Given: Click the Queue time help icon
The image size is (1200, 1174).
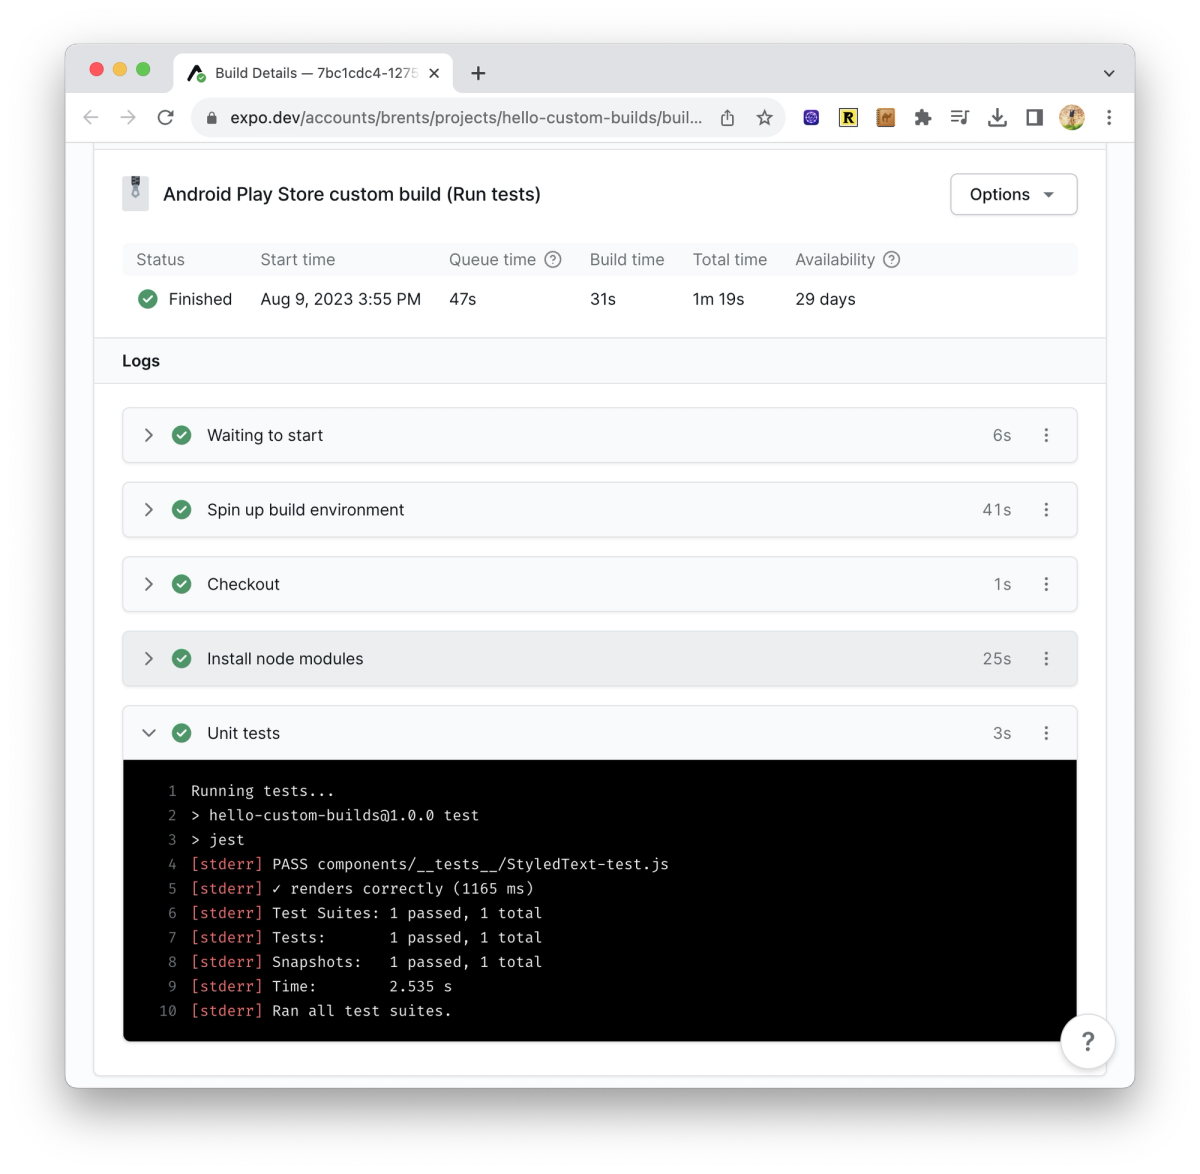Looking at the screenshot, I should tap(553, 259).
